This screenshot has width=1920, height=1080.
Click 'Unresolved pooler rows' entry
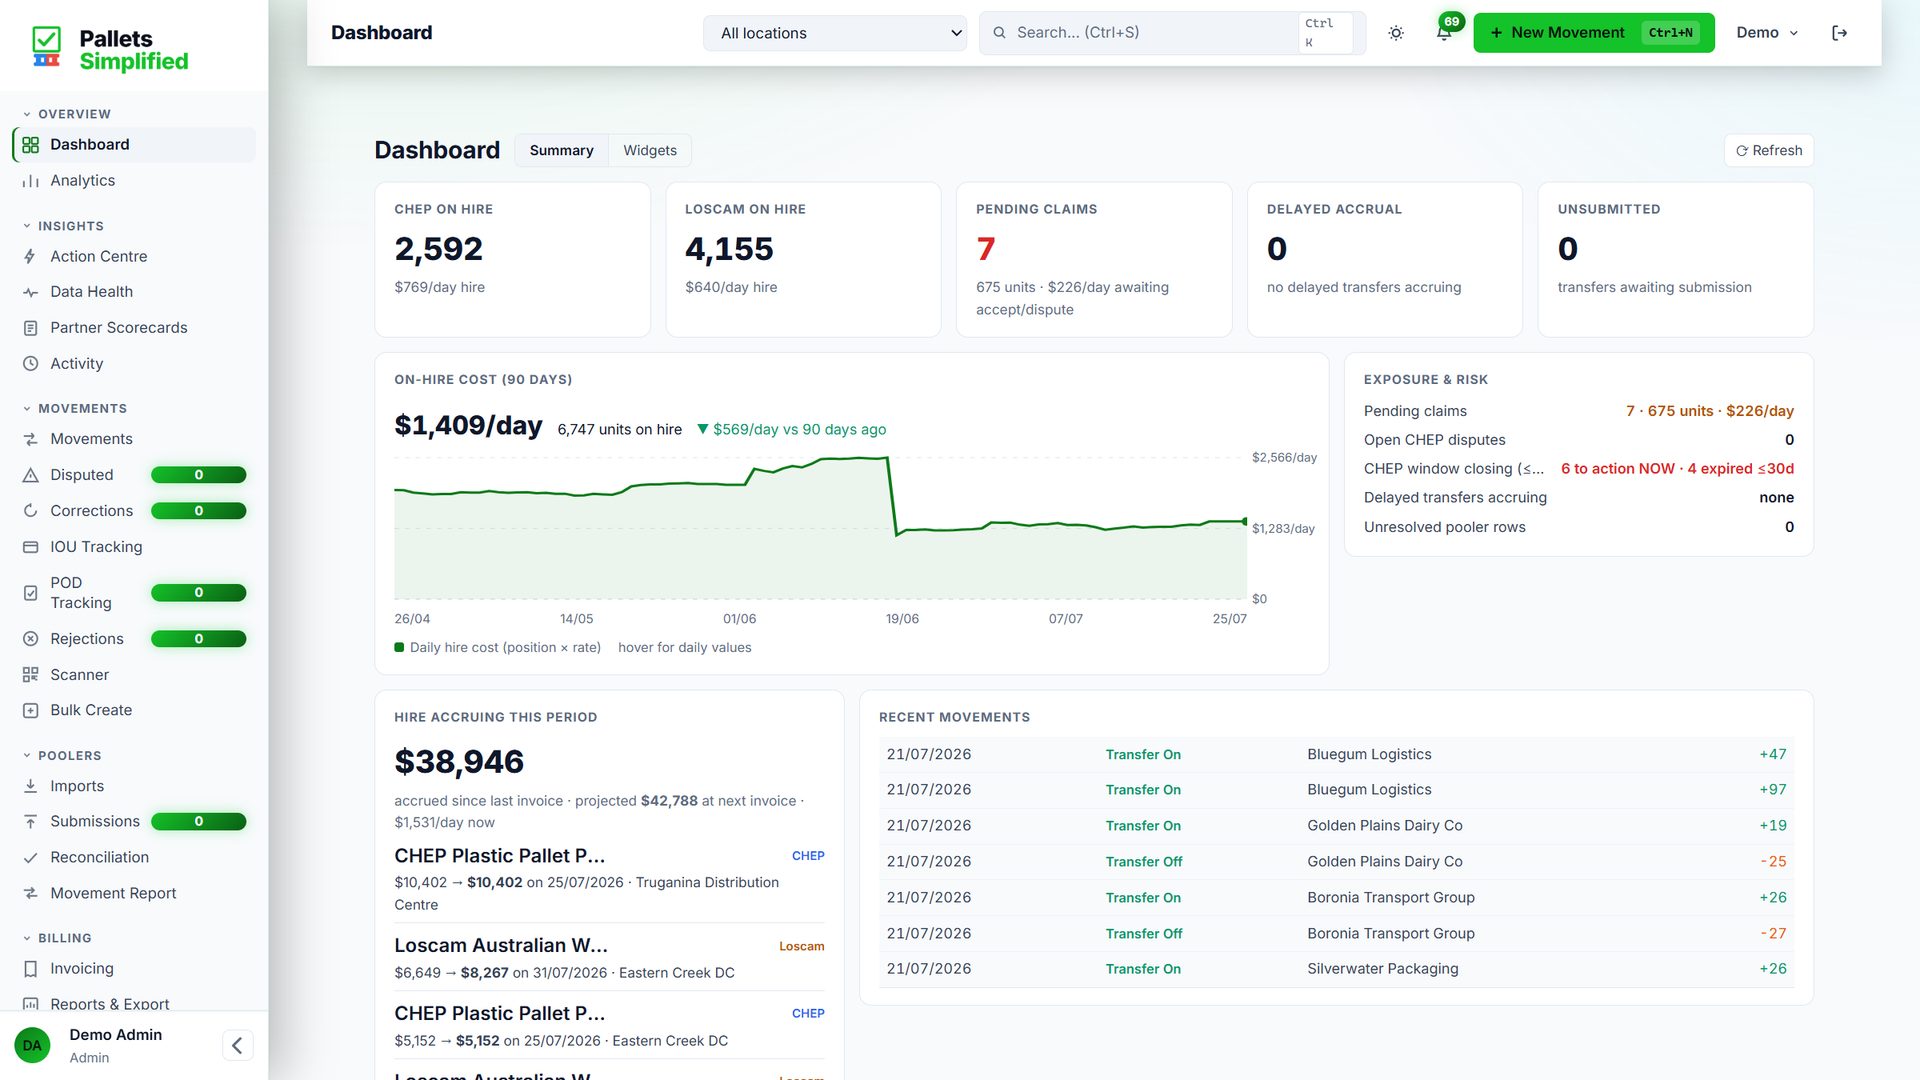pyautogui.click(x=1578, y=527)
